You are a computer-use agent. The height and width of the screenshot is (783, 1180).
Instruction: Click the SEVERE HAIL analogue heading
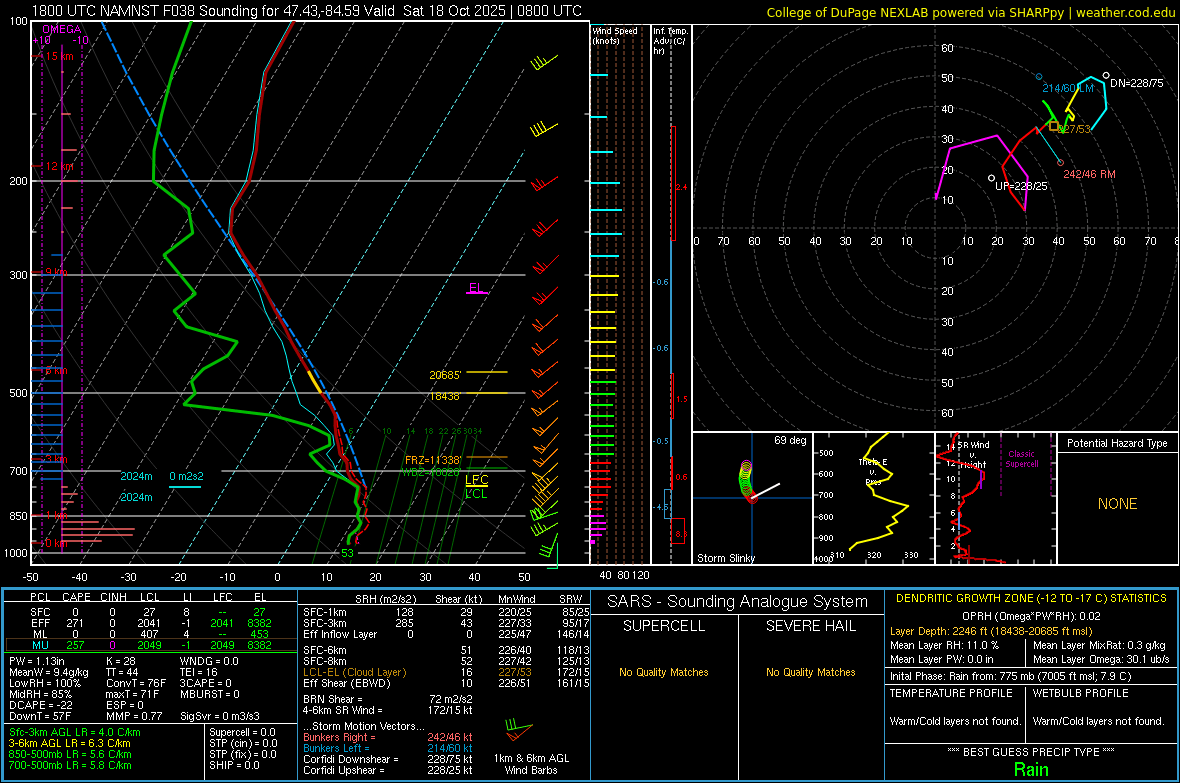click(810, 626)
